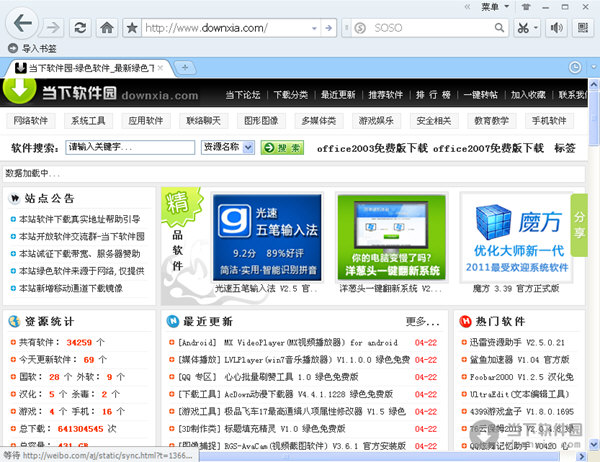Bookmark this page with the star icon

coord(132,28)
